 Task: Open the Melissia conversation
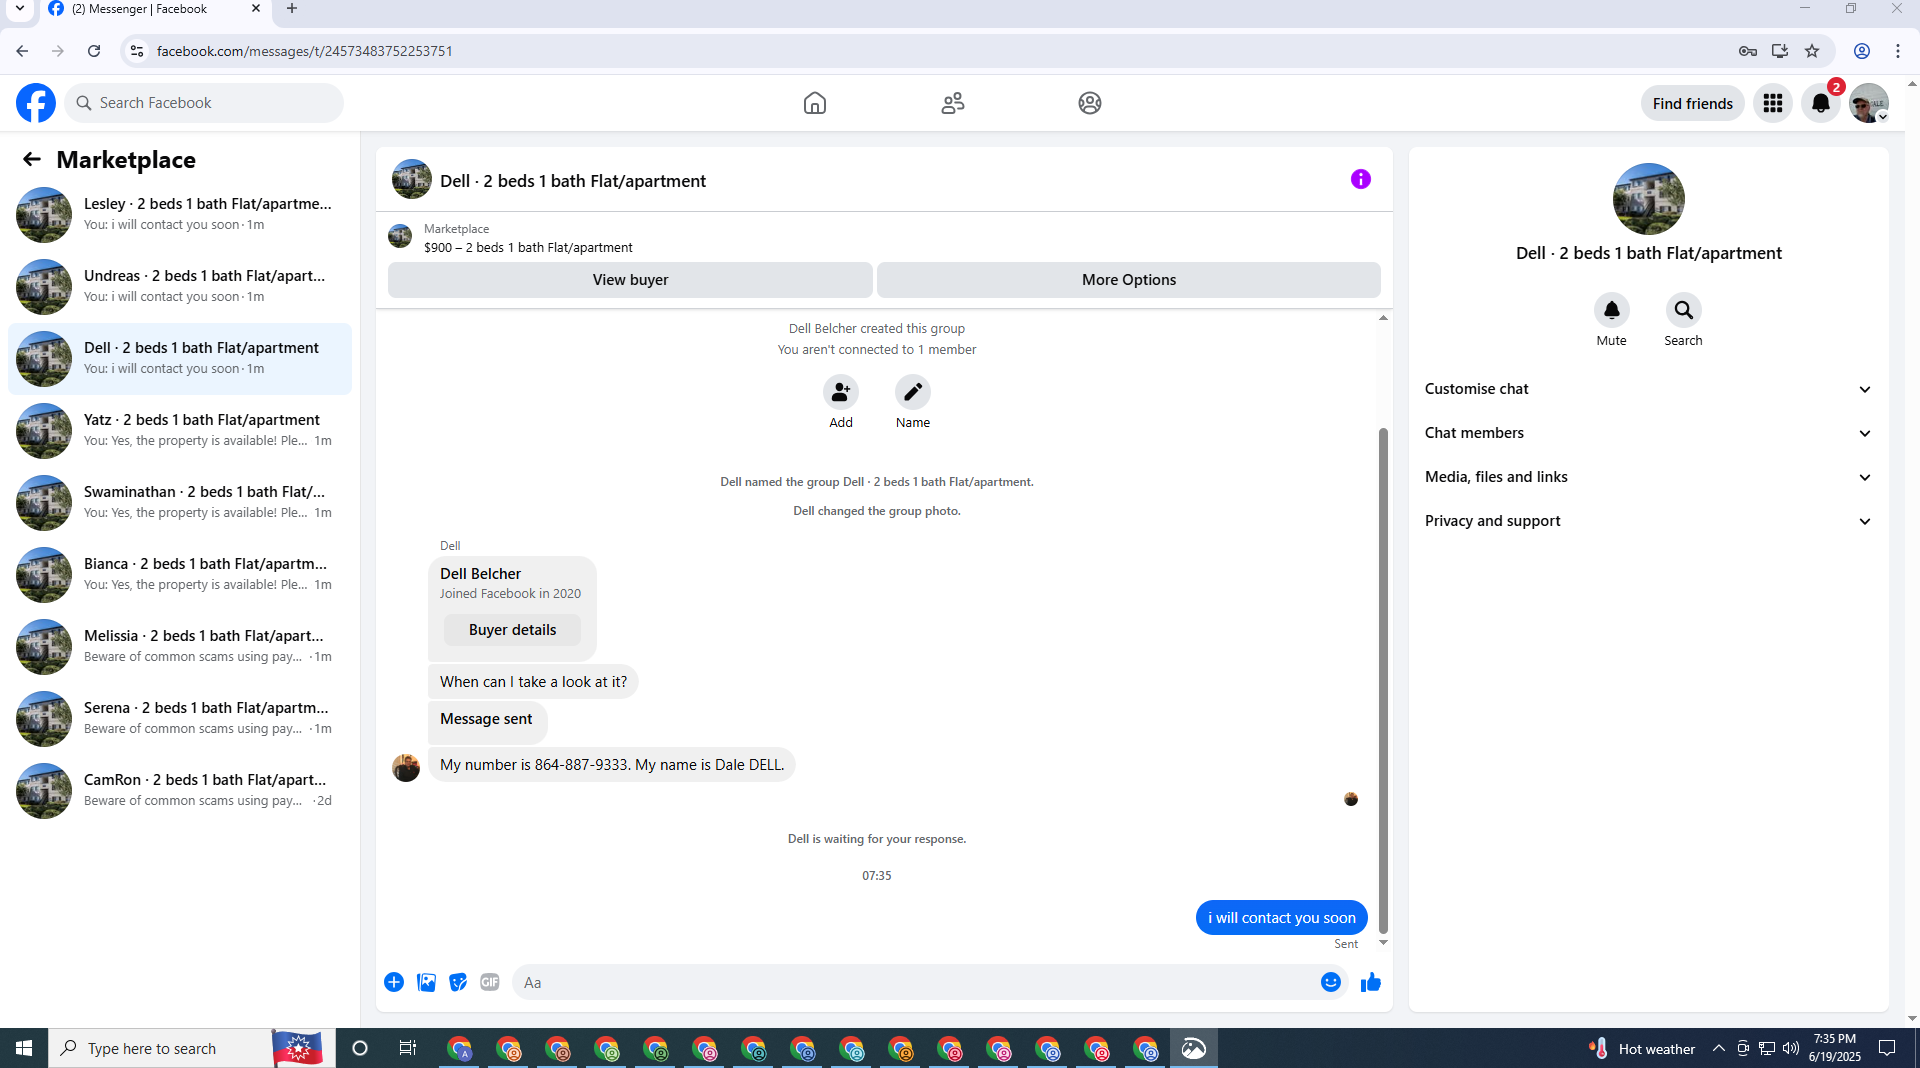[180, 646]
